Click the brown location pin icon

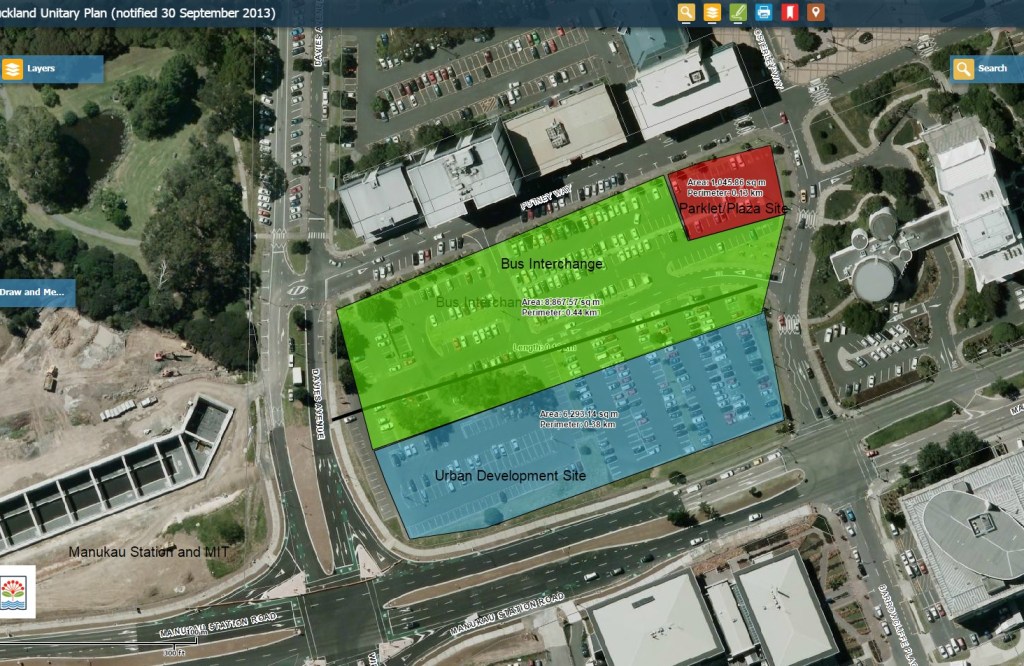coord(816,12)
